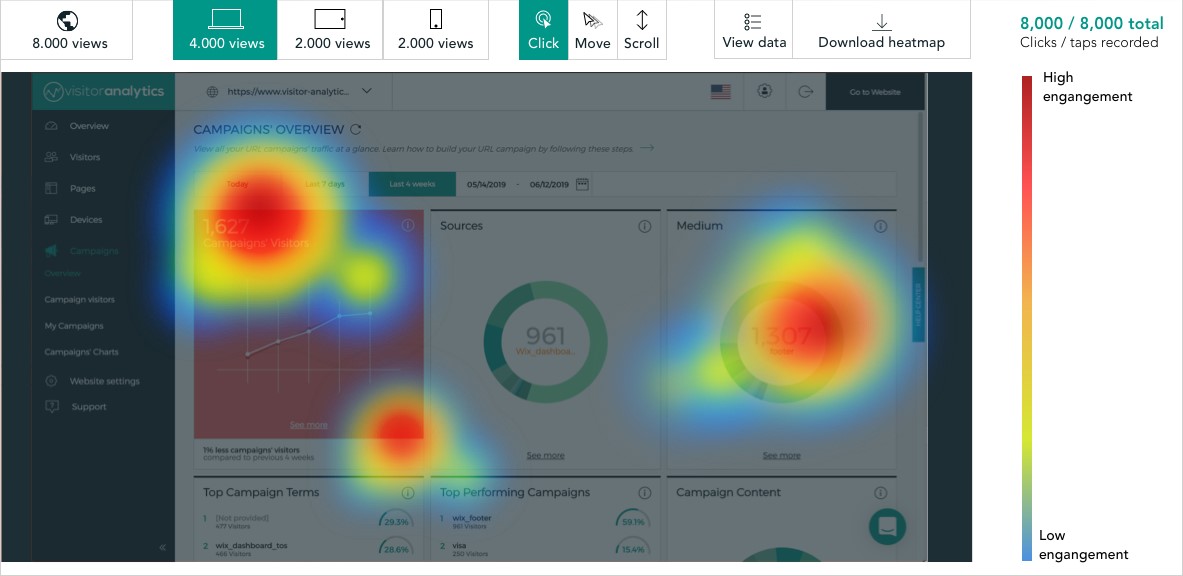Download the heatmap
The width and height of the screenshot is (1183, 576).
pyautogui.click(x=880, y=30)
